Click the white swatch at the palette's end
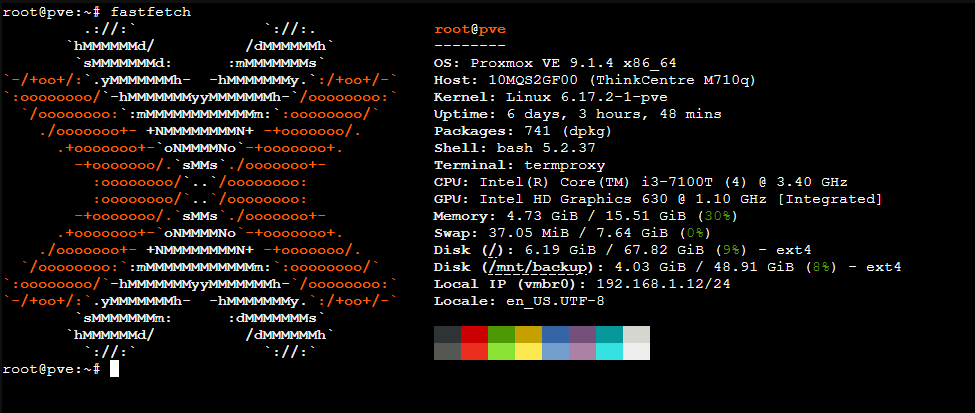Screen dimensions: 975x413 636,351
